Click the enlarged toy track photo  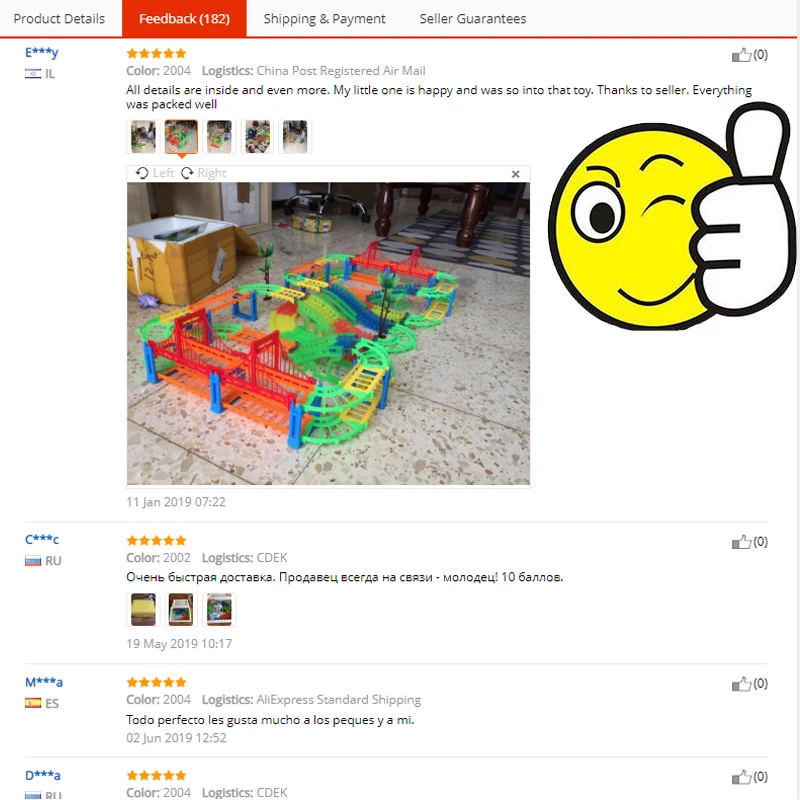tap(328, 333)
